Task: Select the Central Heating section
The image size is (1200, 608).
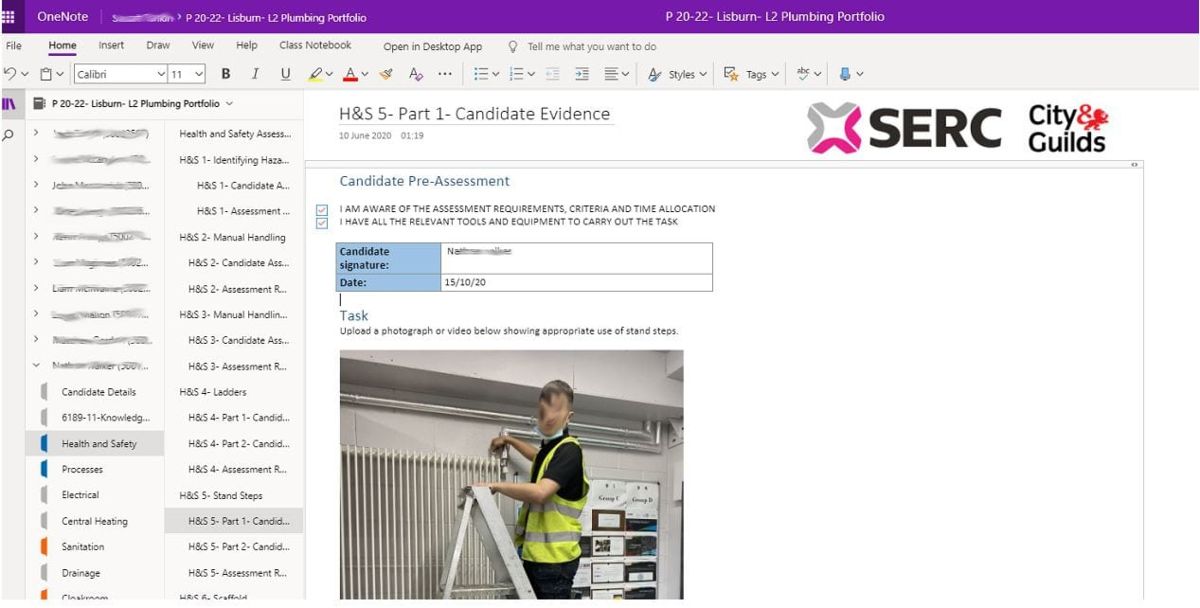Action: pyautogui.click(x=94, y=521)
